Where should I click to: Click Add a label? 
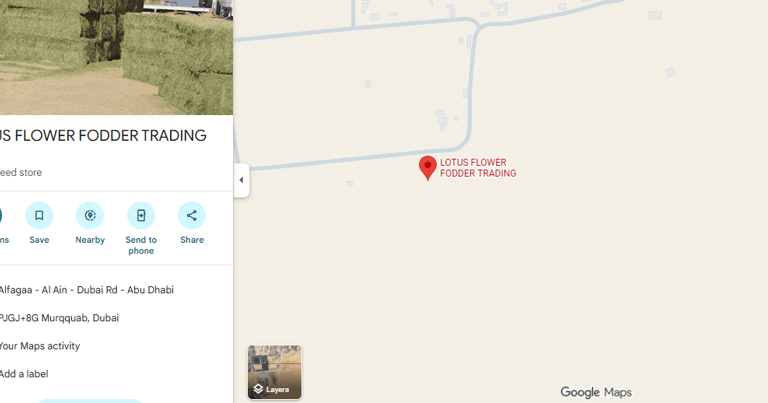(24, 374)
